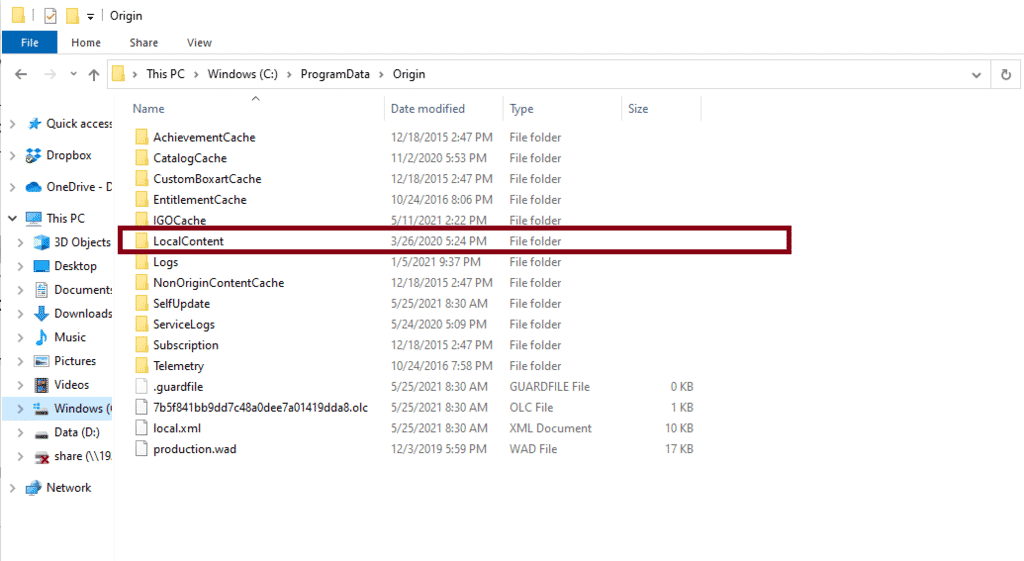Image resolution: width=1024 pixels, height=561 pixels.
Task: Select the EntitlementCache folder icon
Action: (x=142, y=200)
